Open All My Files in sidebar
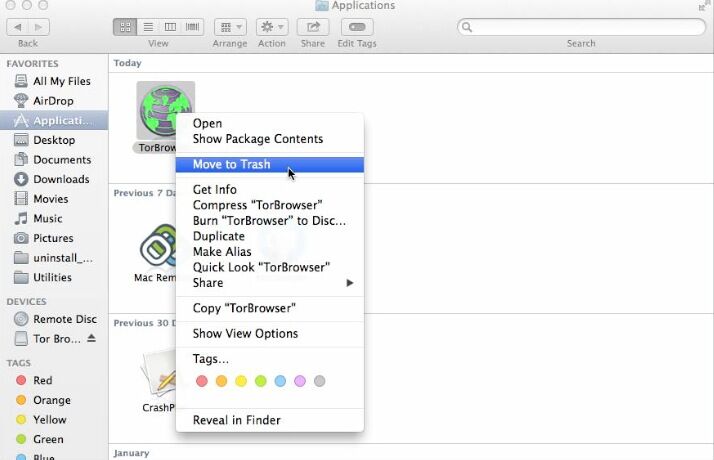714x460 pixels. [54, 81]
